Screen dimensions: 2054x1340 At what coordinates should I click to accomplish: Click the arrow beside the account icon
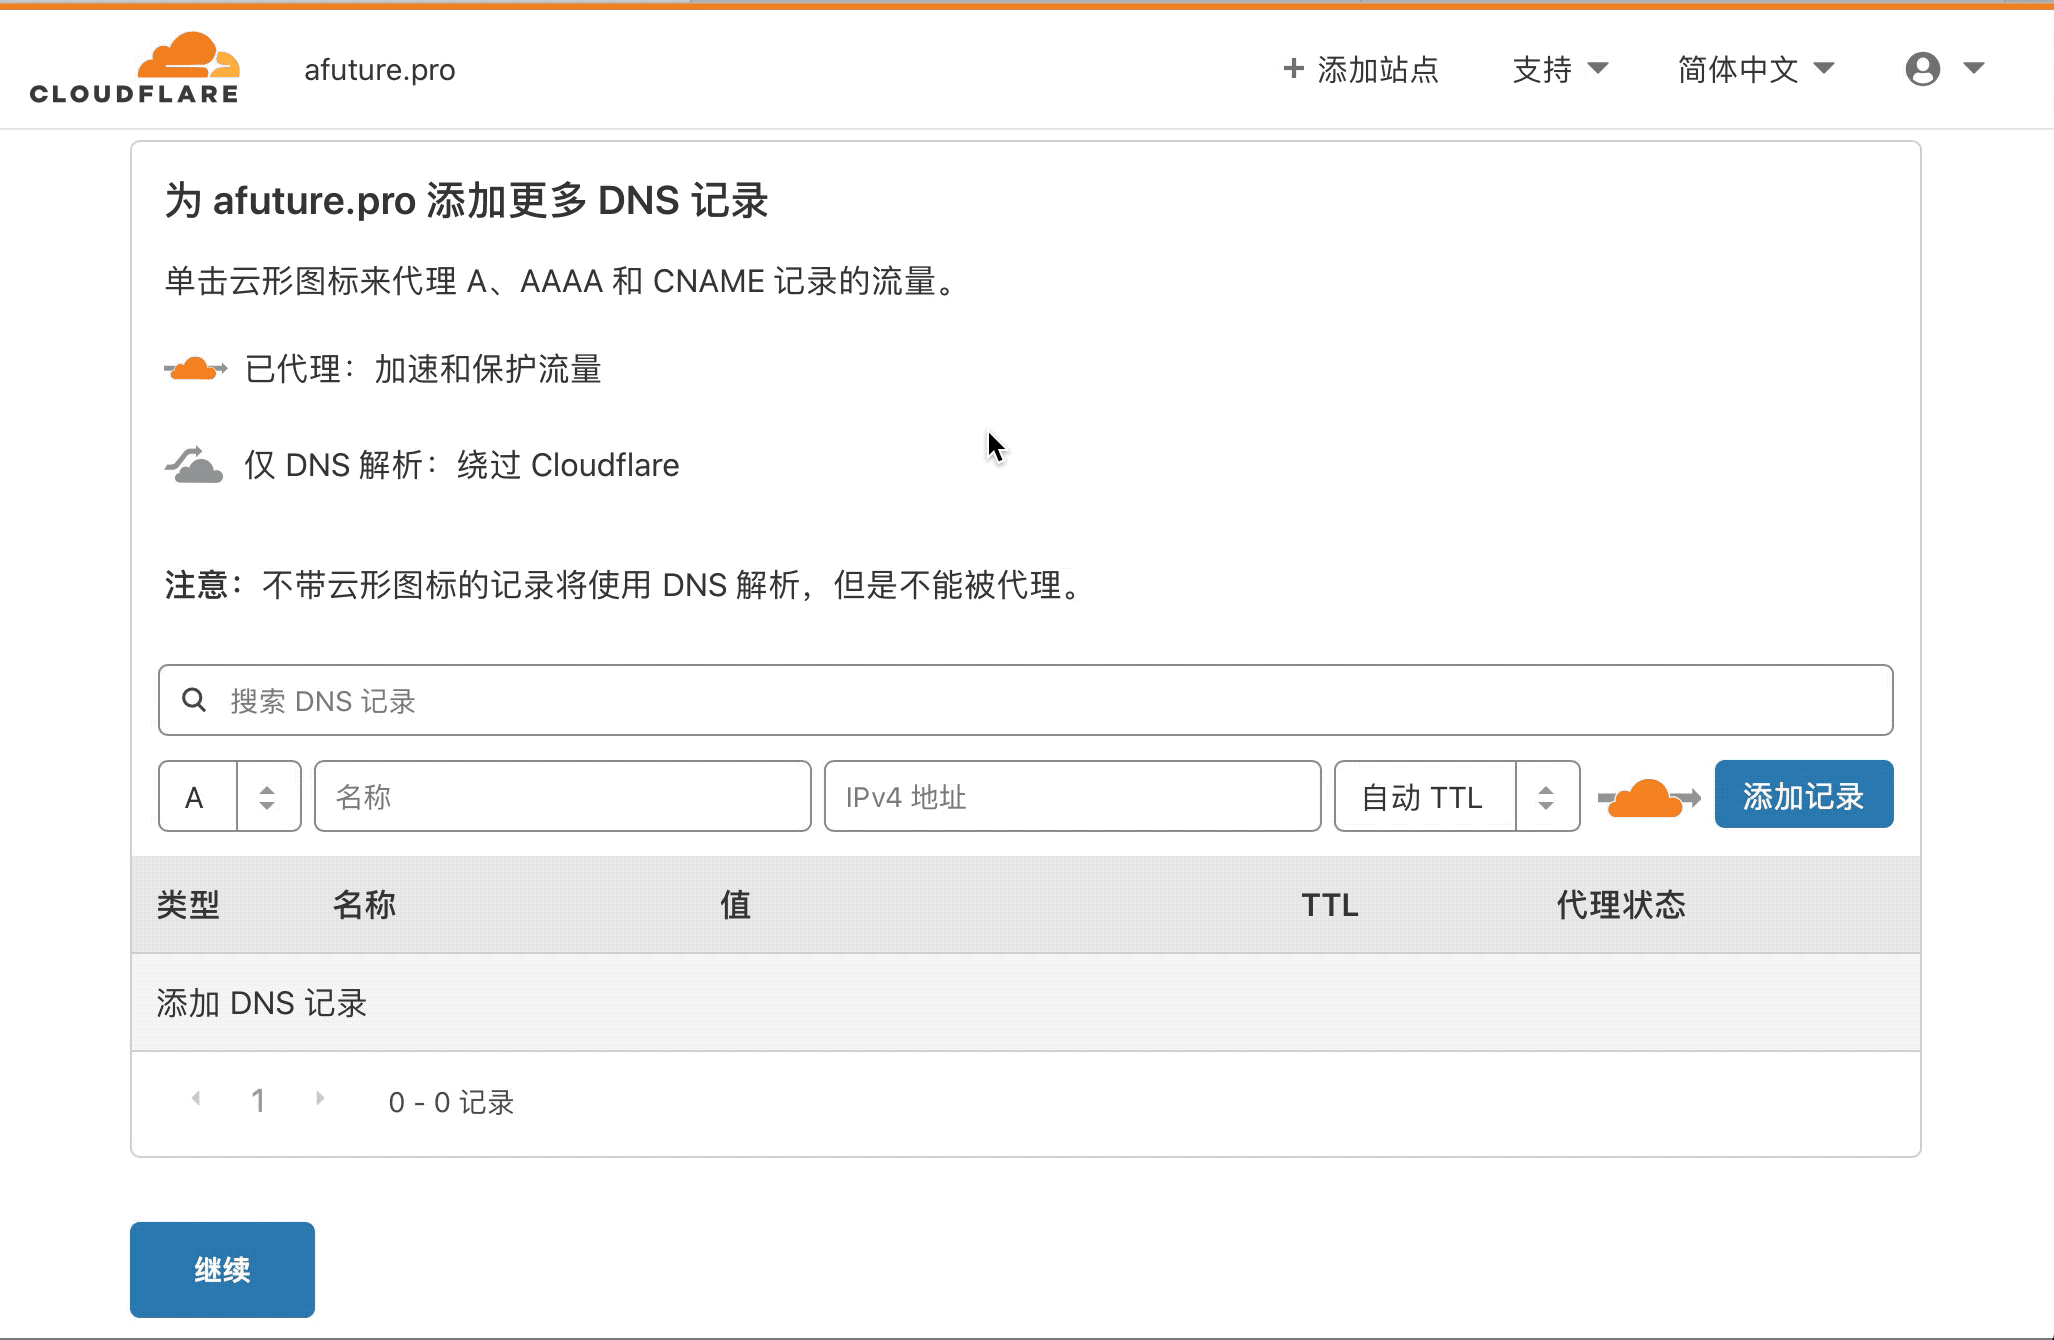[x=1973, y=68]
